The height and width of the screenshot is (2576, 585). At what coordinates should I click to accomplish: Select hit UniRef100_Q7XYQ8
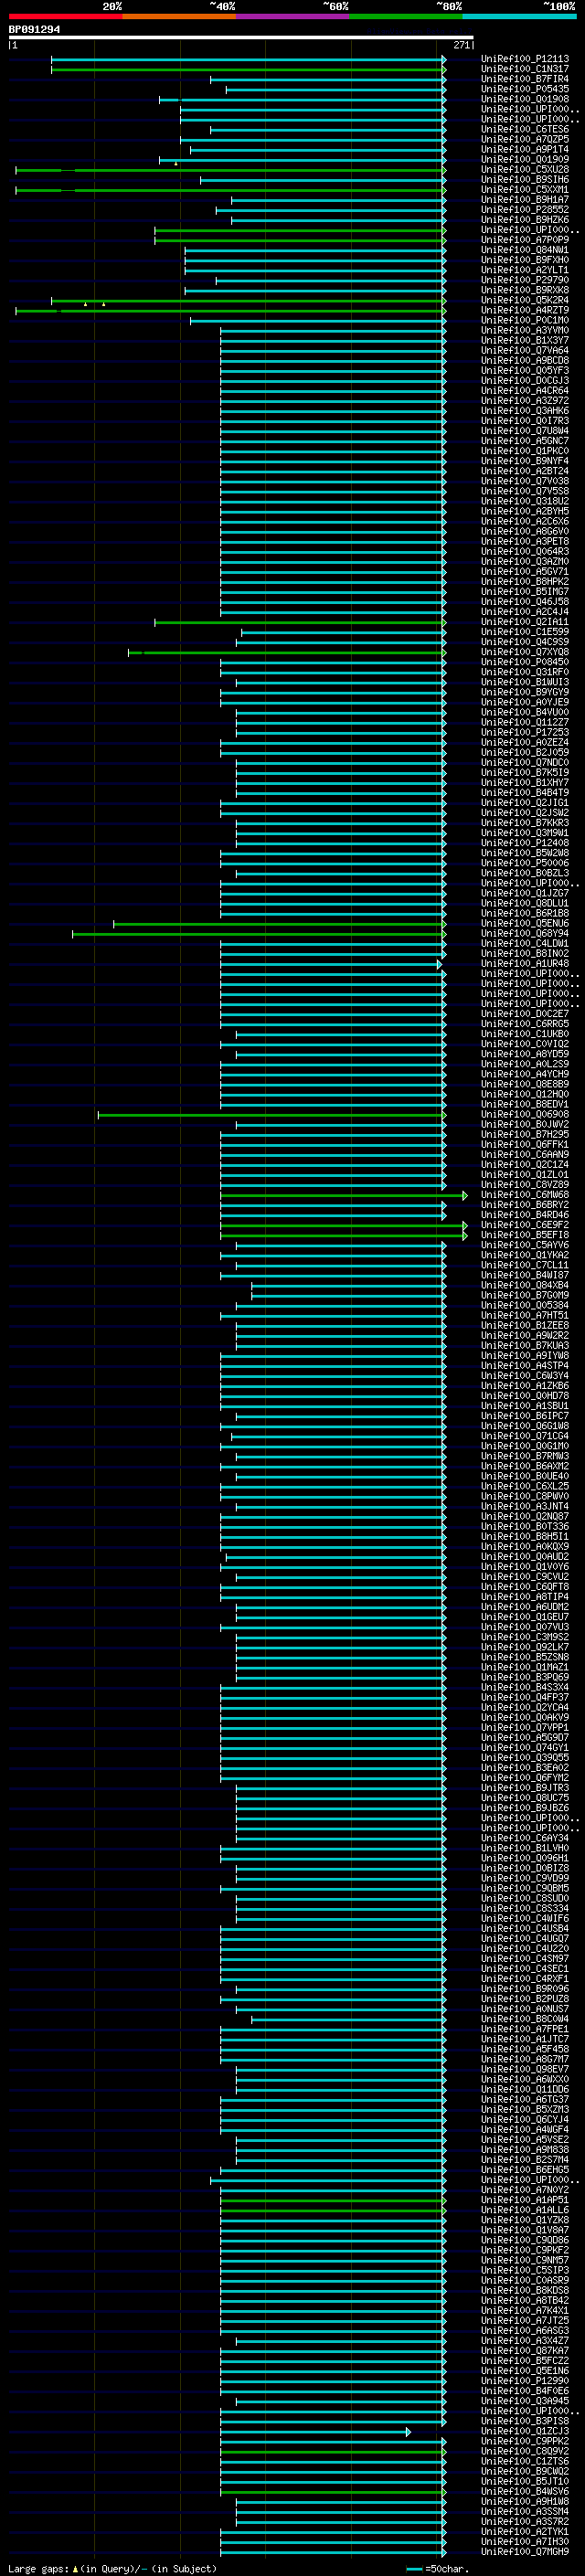(525, 652)
